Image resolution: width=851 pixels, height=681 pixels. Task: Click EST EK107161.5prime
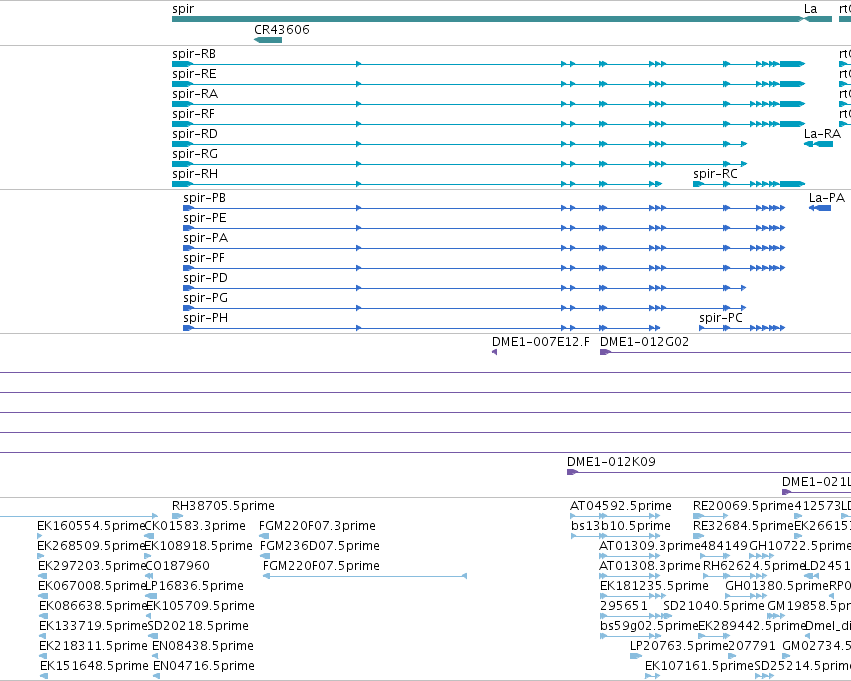pos(652,676)
